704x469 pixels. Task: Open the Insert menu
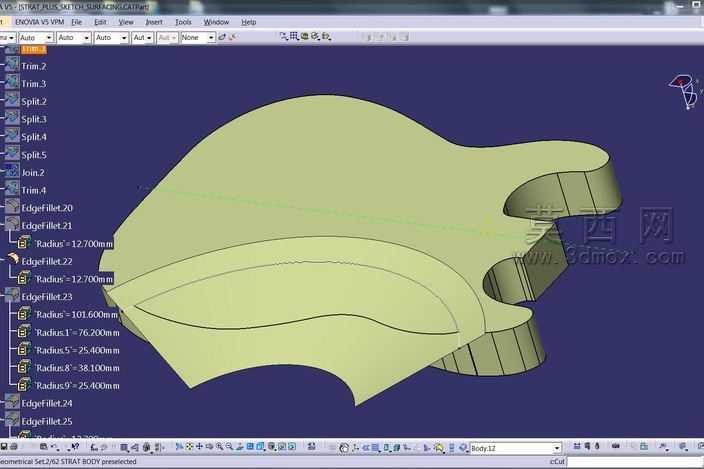[x=154, y=22]
